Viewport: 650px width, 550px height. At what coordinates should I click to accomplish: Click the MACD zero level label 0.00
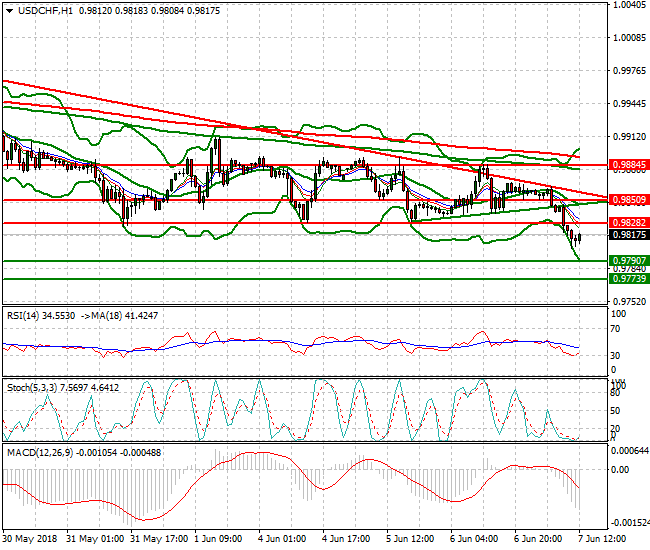click(x=621, y=470)
